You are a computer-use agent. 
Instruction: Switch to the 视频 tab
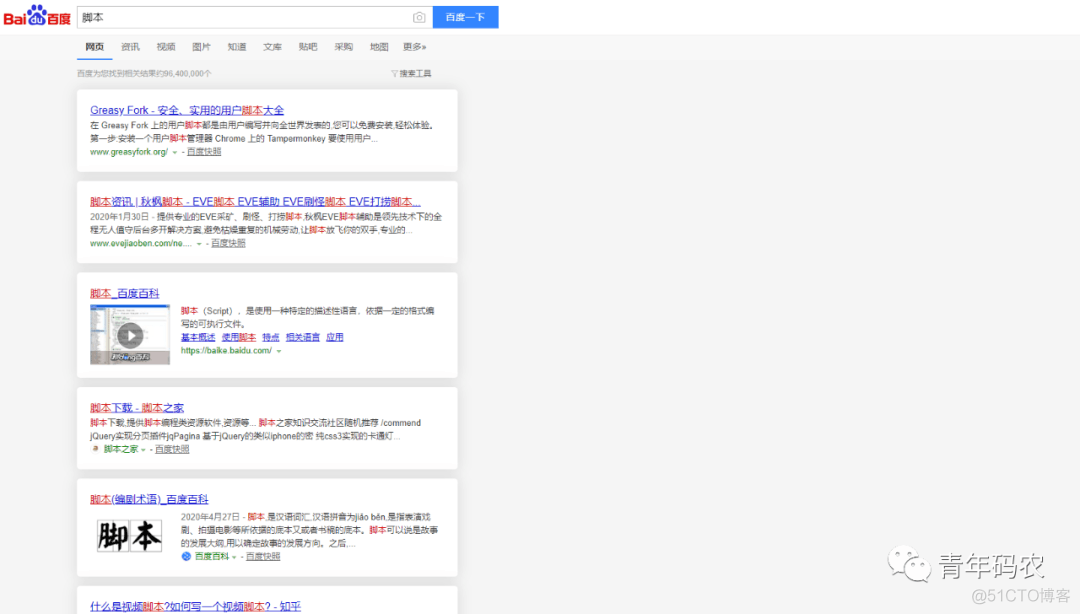[166, 47]
